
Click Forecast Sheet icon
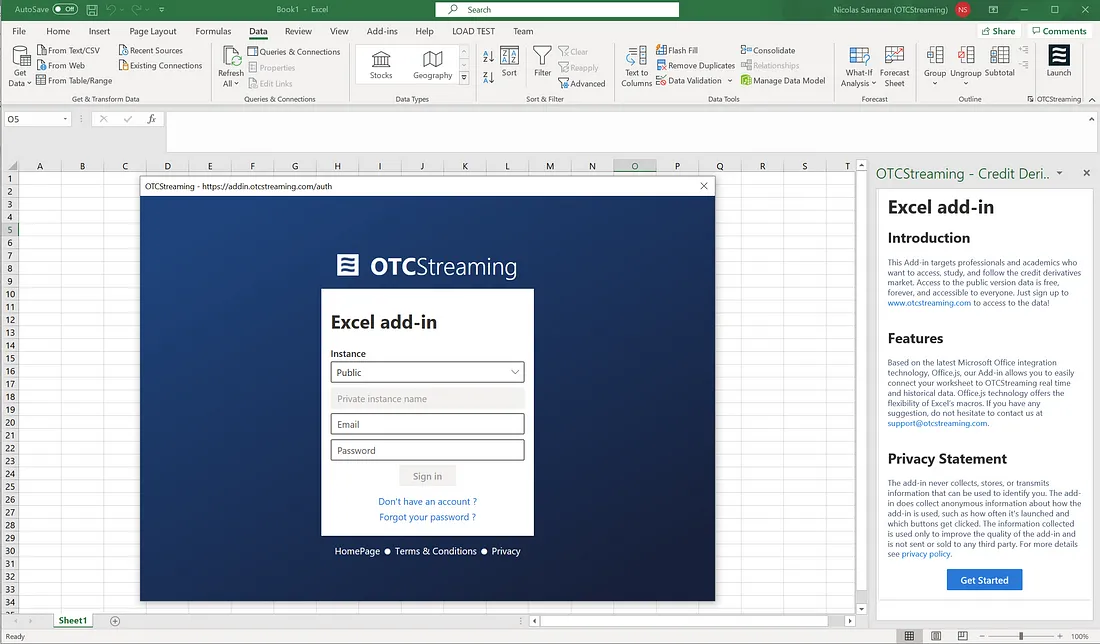pyautogui.click(x=894, y=55)
